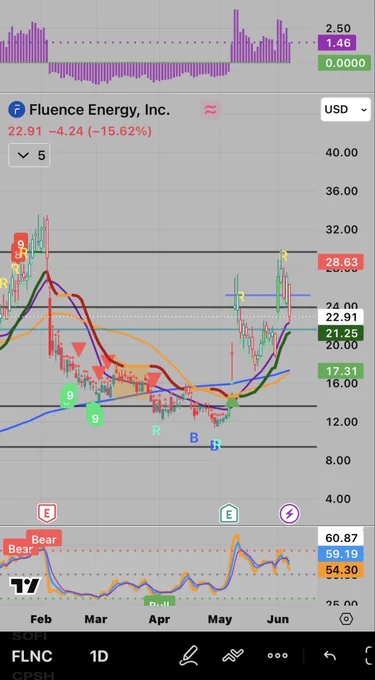Tap the purple lightning bolt event marker
Viewport: 375px width, 680px height.
pyautogui.click(x=289, y=514)
